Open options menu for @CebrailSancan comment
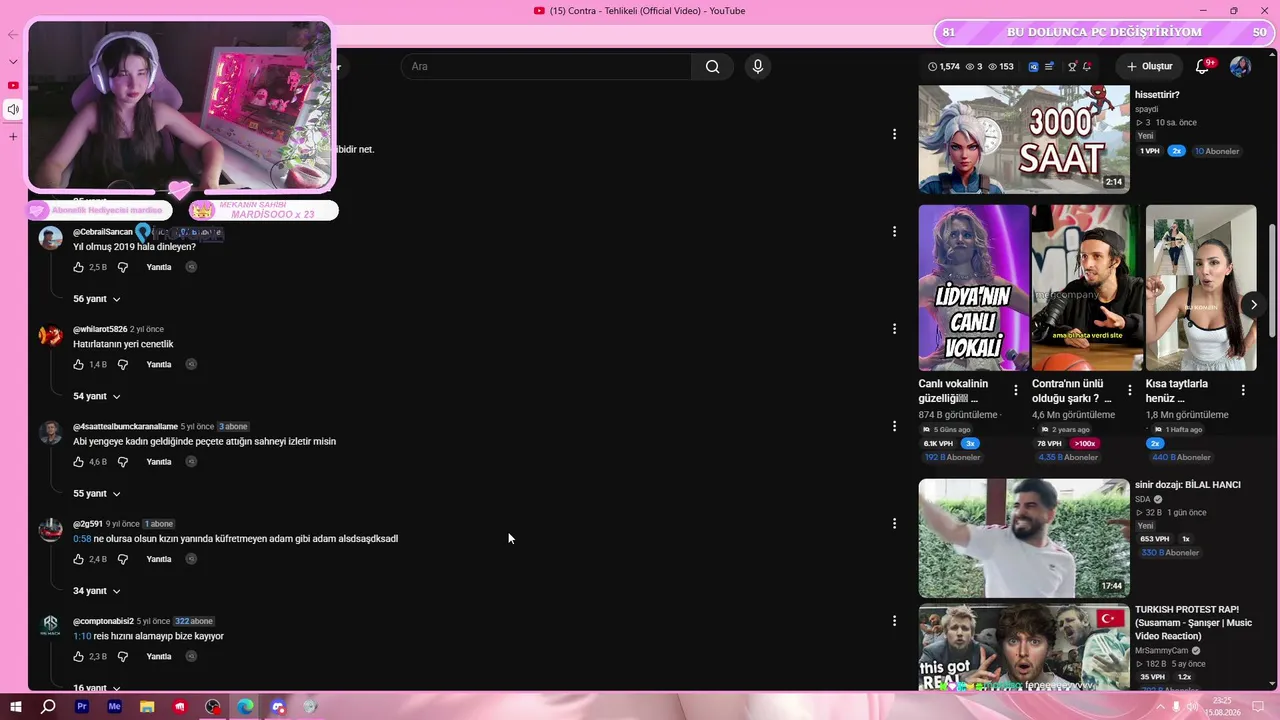The width and height of the screenshot is (1280, 720). [894, 231]
